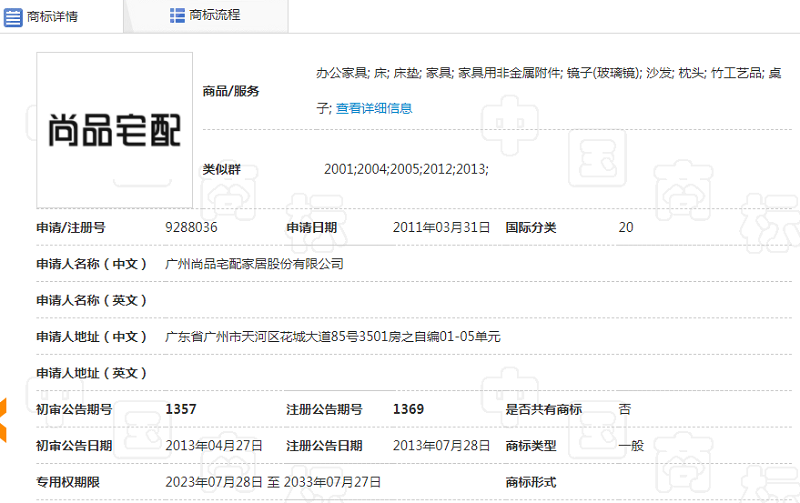Click the 商品/服务 label
The image size is (800, 503).
tap(231, 91)
